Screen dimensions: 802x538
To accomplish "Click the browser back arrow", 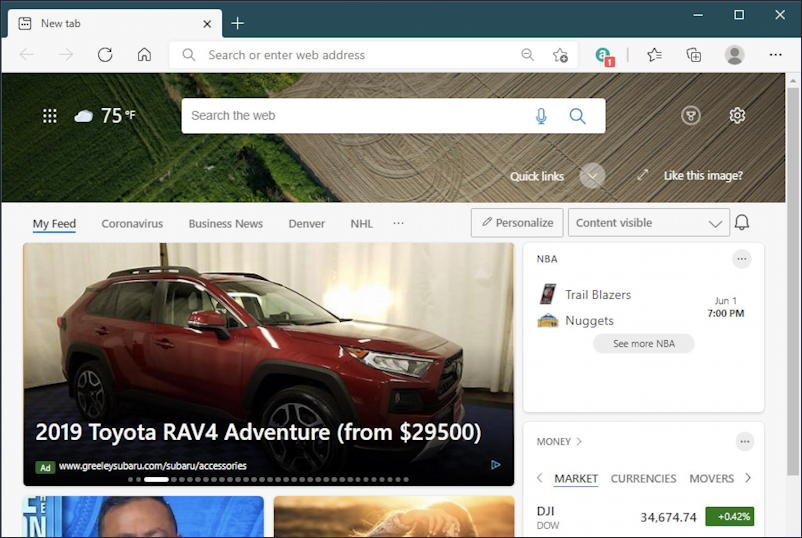I will [27, 54].
